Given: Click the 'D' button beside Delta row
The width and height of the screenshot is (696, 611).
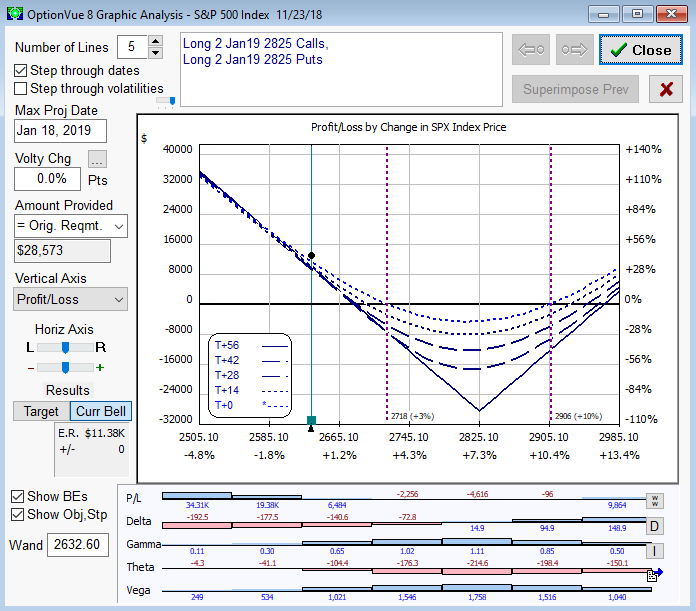Looking at the screenshot, I should click(655, 526).
